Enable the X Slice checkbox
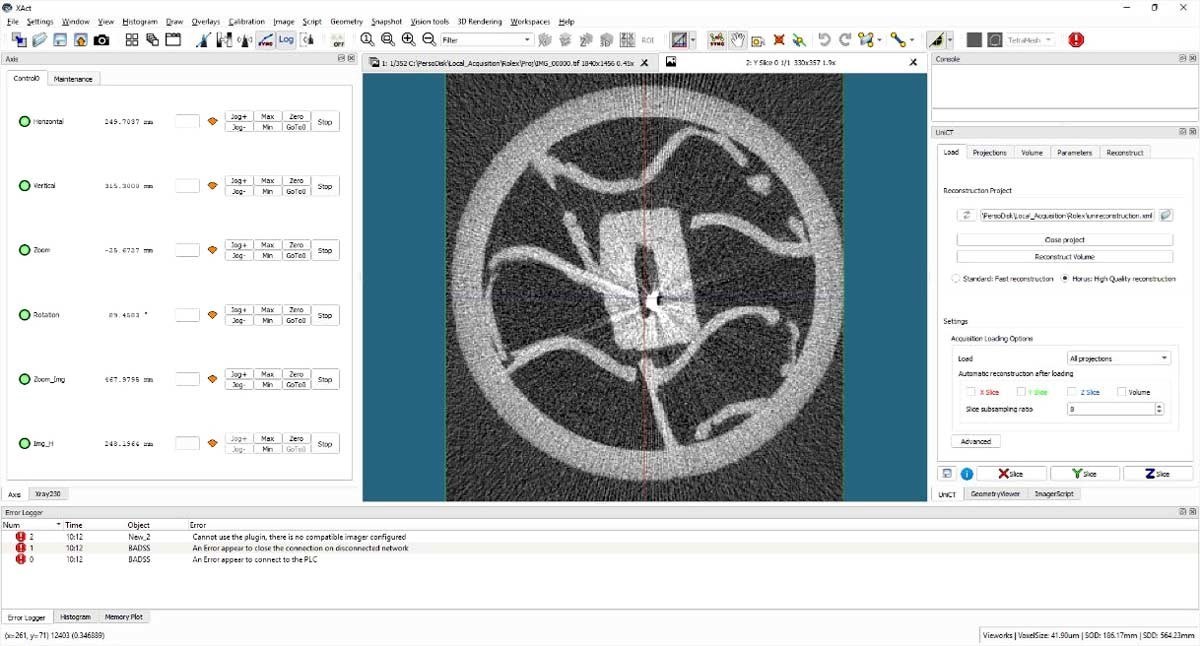Screen dimensions: 1200x646 [970, 392]
